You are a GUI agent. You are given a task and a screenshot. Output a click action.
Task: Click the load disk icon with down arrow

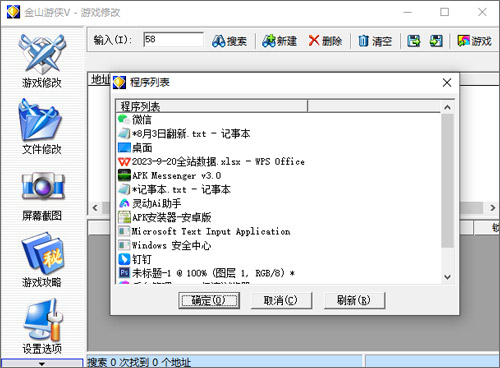[436, 41]
